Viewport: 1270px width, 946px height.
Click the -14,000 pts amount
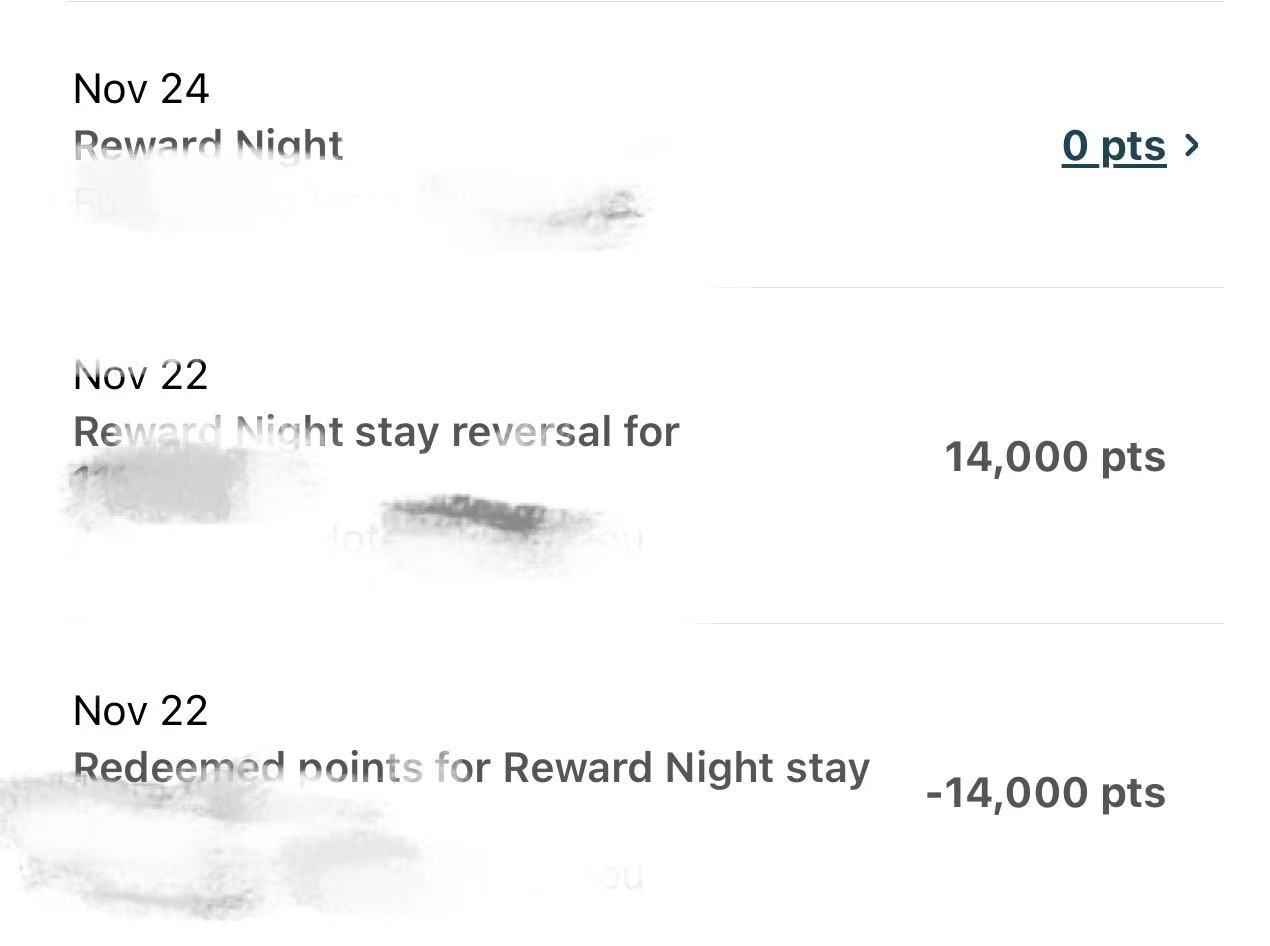pyautogui.click(x=1045, y=793)
